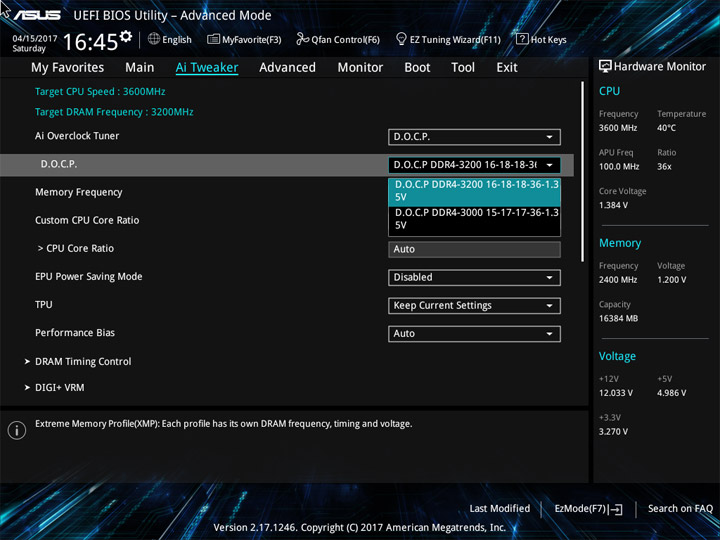720x540 pixels.
Task: Launch EZ Tuning Wizard(F11)
Action: (448, 39)
